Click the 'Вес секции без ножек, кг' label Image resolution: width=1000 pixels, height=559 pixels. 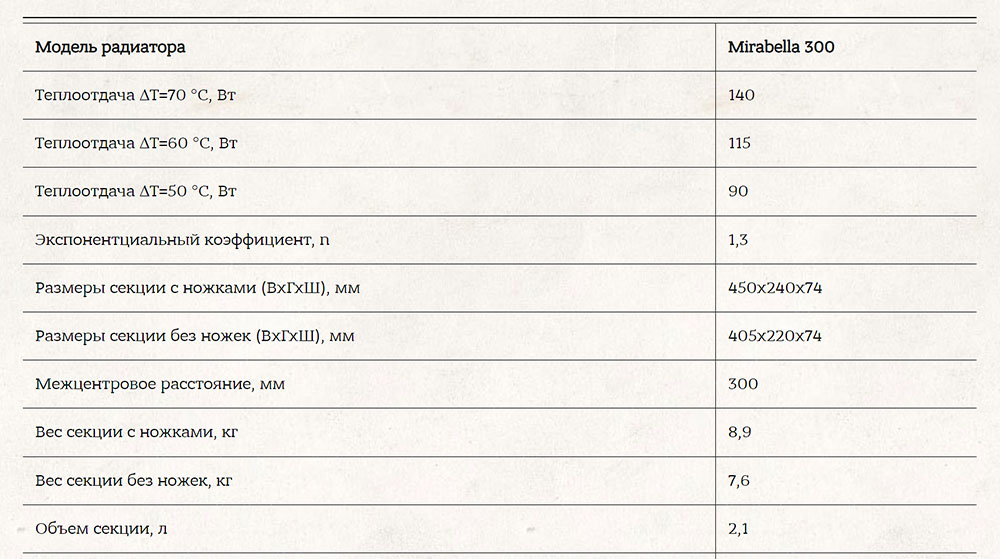click(x=134, y=481)
